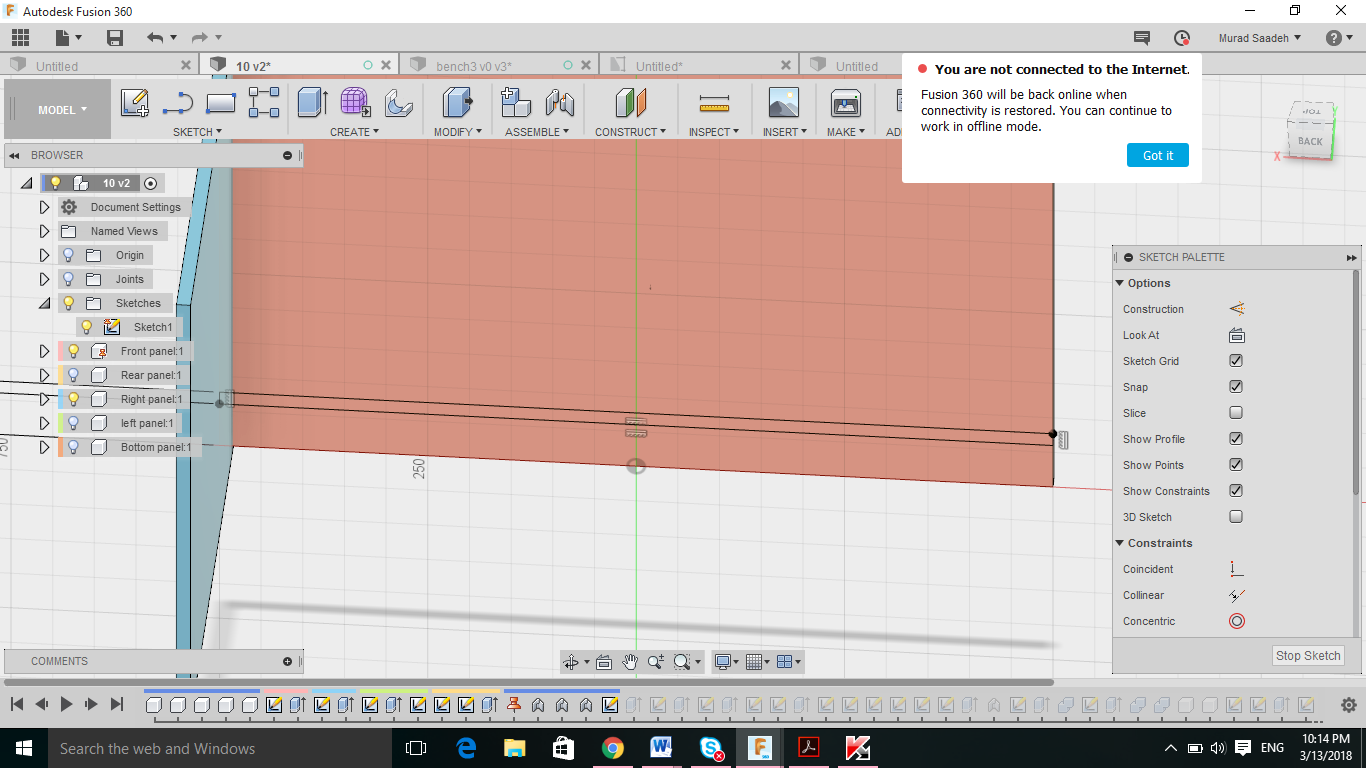Open the SKETCH menu dropdown

pos(197,132)
